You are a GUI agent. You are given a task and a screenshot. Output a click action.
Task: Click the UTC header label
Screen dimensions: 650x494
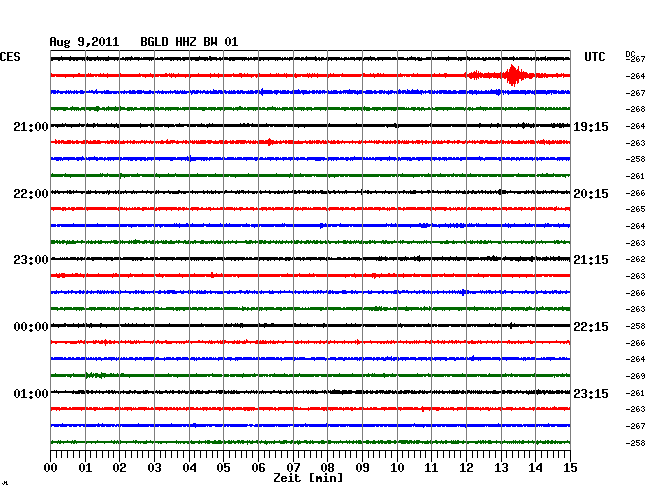click(594, 57)
